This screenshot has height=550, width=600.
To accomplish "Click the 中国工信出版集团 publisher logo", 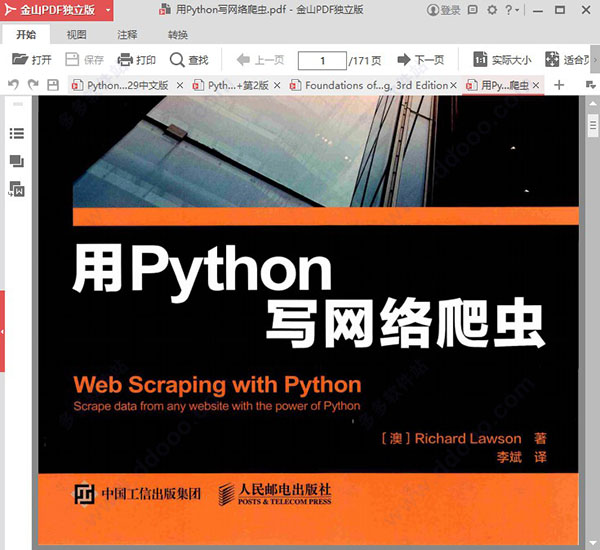I will click(137, 494).
